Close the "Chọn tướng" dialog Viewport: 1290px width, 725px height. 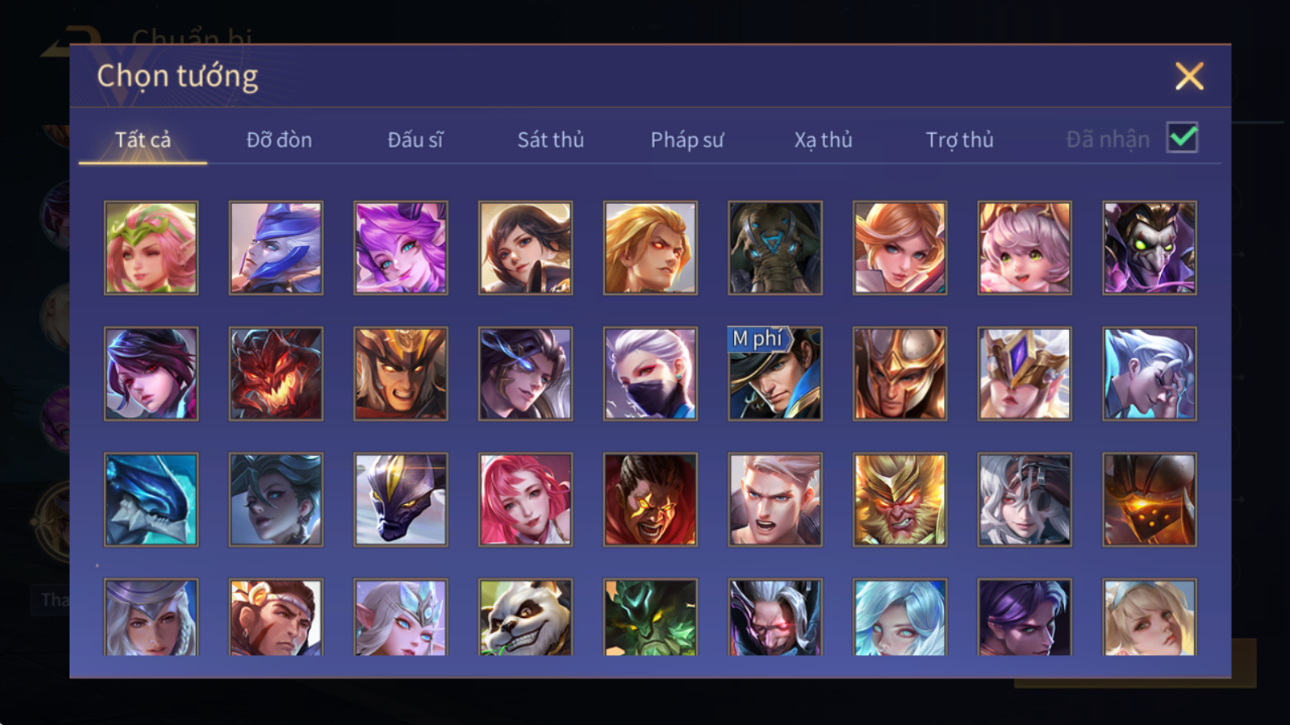1189,76
